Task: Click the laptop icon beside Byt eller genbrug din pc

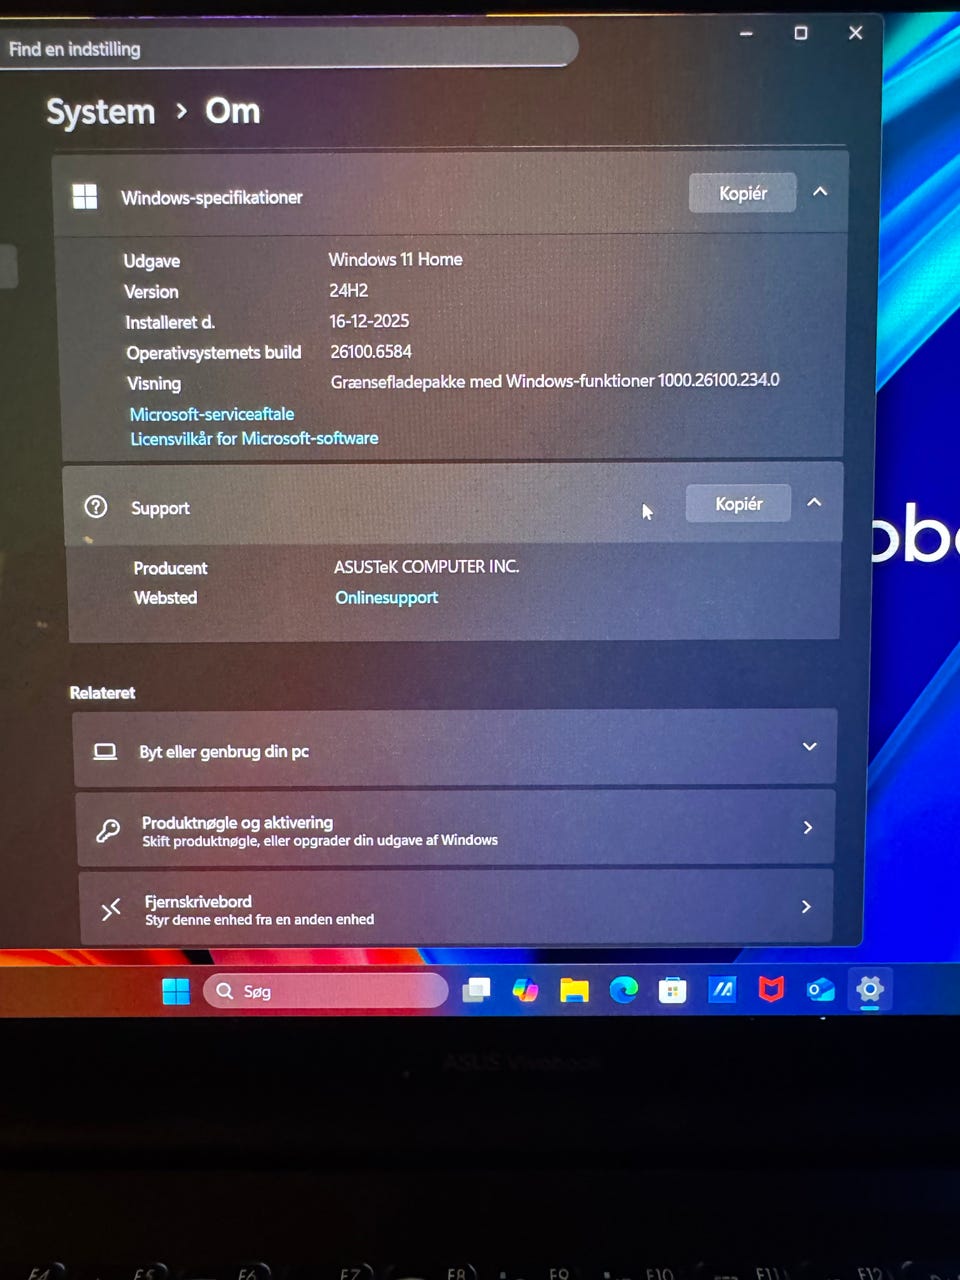Action: 105,751
